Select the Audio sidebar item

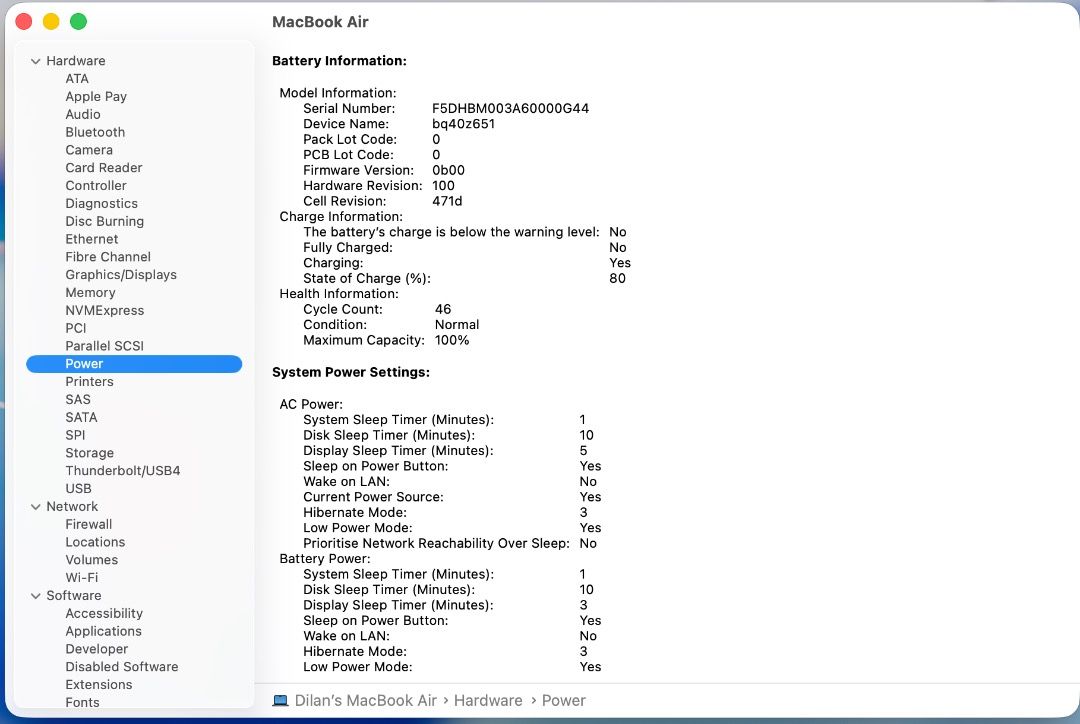click(83, 114)
